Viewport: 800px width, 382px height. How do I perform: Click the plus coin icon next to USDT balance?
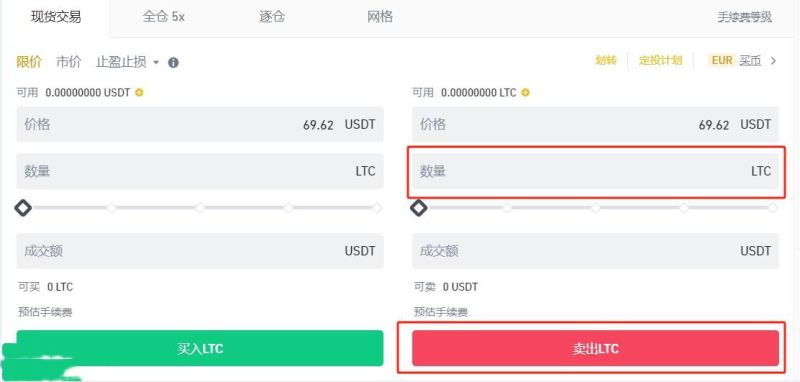pos(139,93)
